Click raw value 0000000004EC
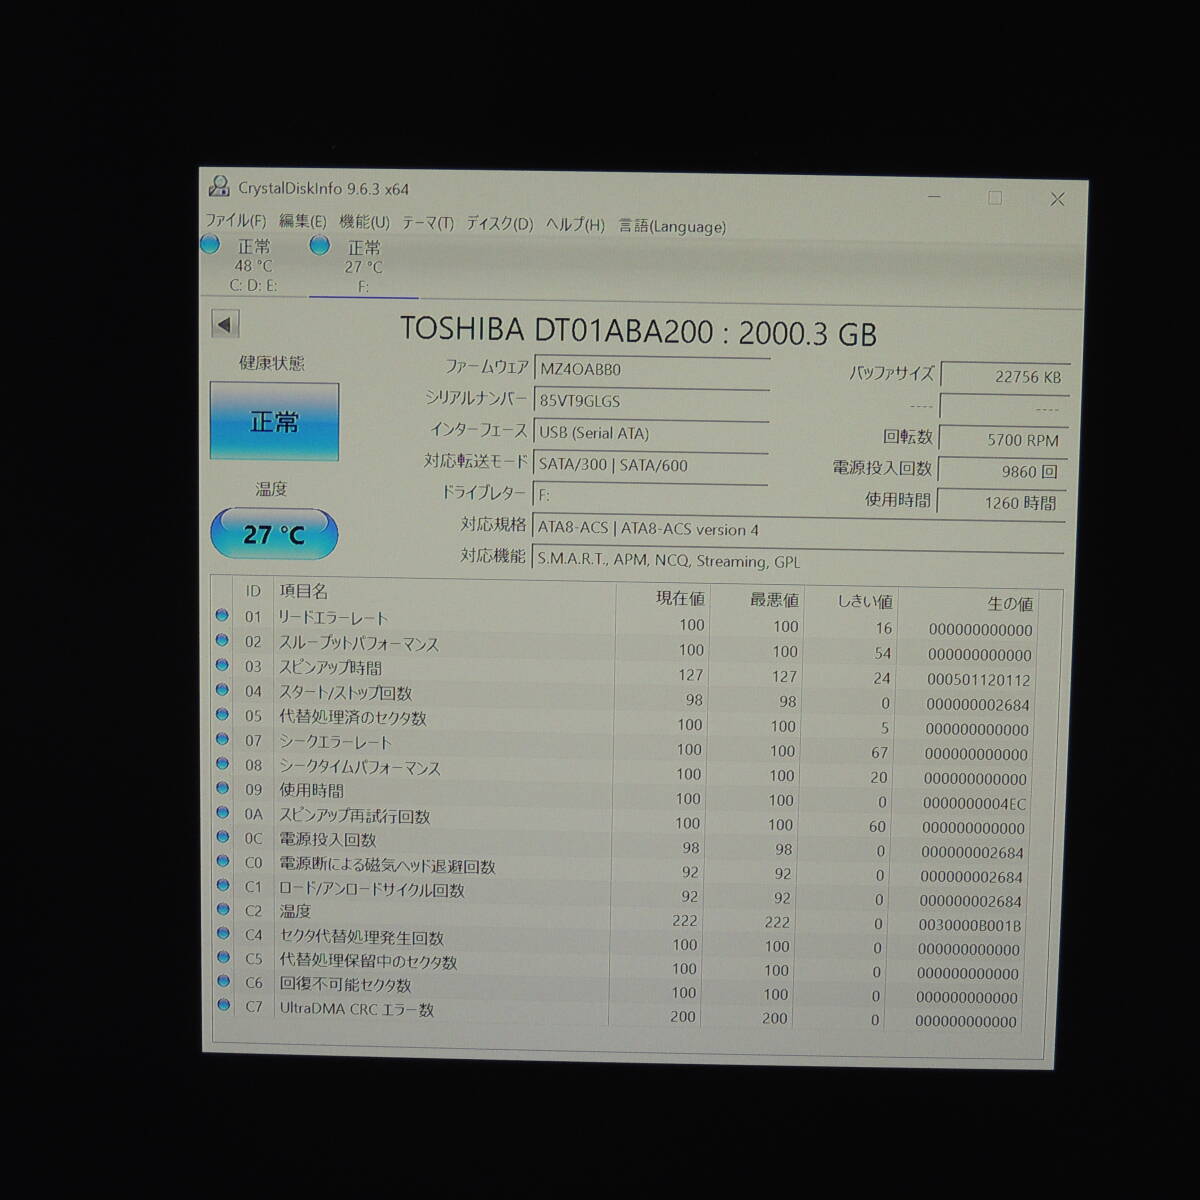 pos(974,803)
